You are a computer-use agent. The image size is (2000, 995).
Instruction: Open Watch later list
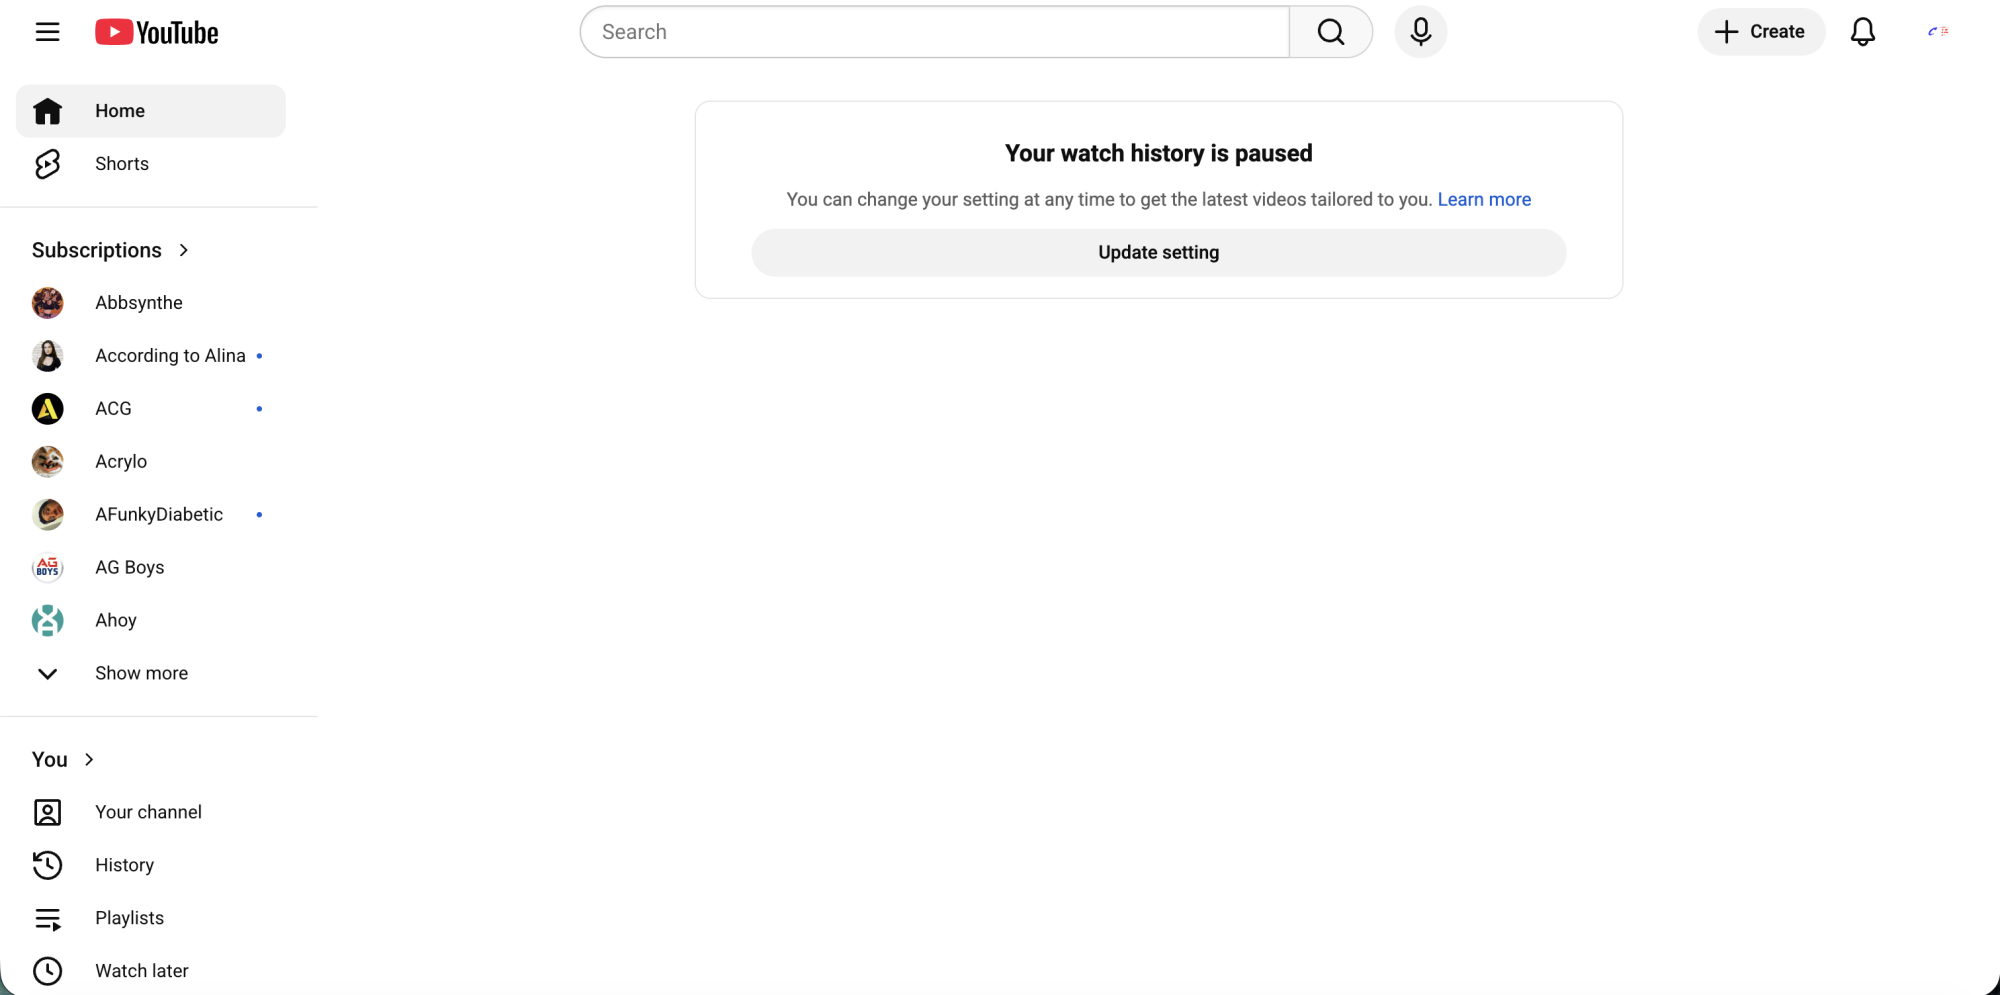coord(141,971)
